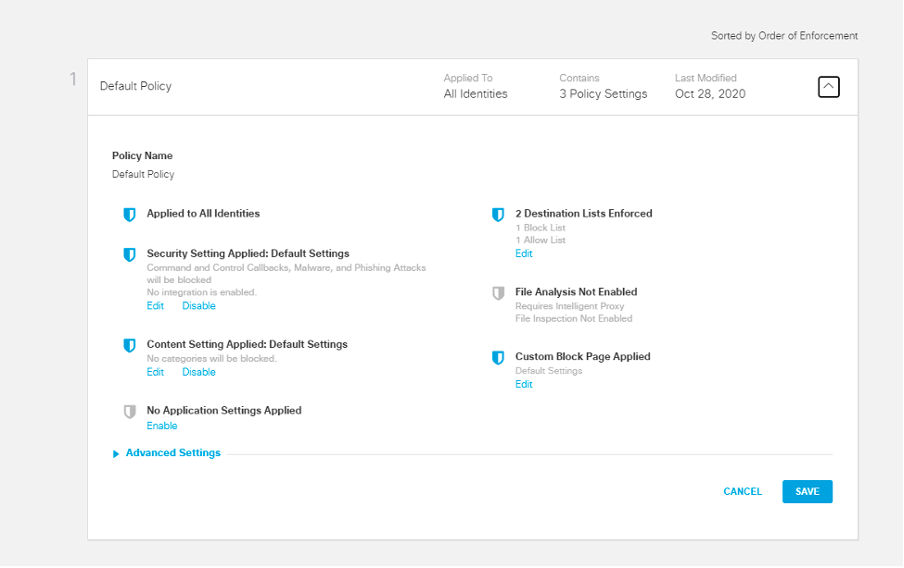
Task: Collapse the Default Policy panel with the chevron
Action: point(828,87)
